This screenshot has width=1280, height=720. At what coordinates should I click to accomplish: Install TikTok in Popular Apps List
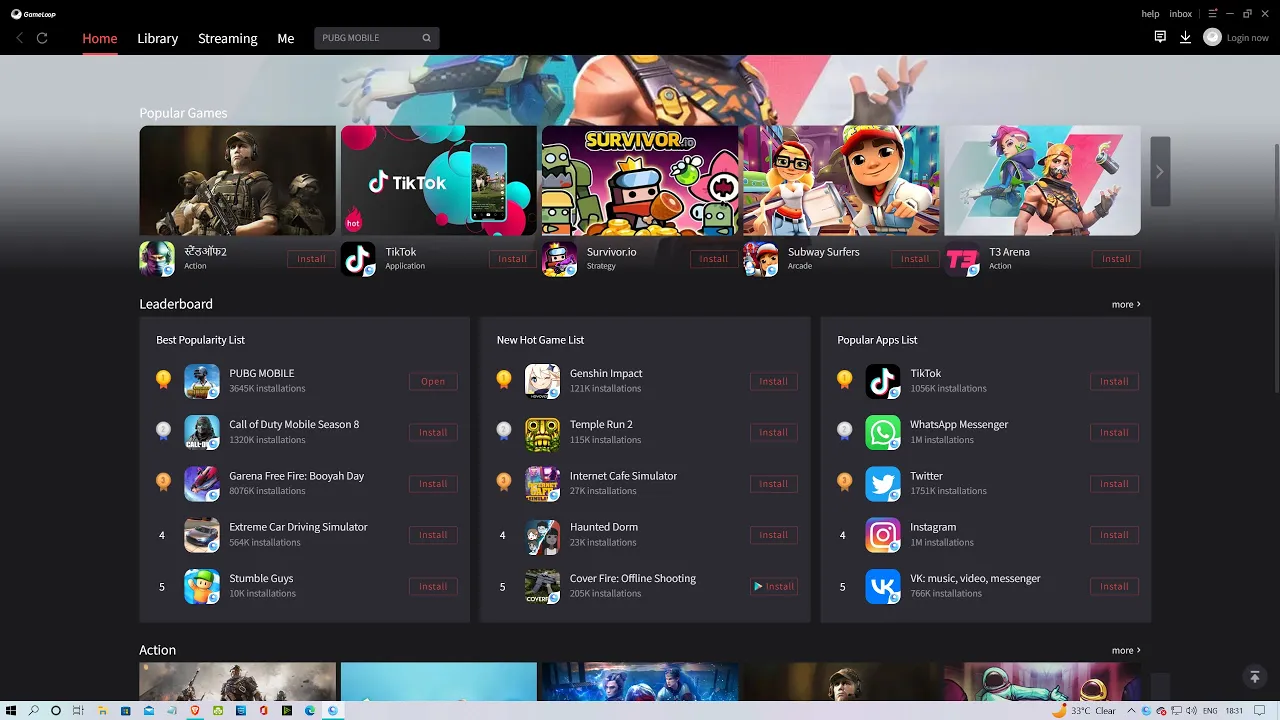coord(1114,381)
